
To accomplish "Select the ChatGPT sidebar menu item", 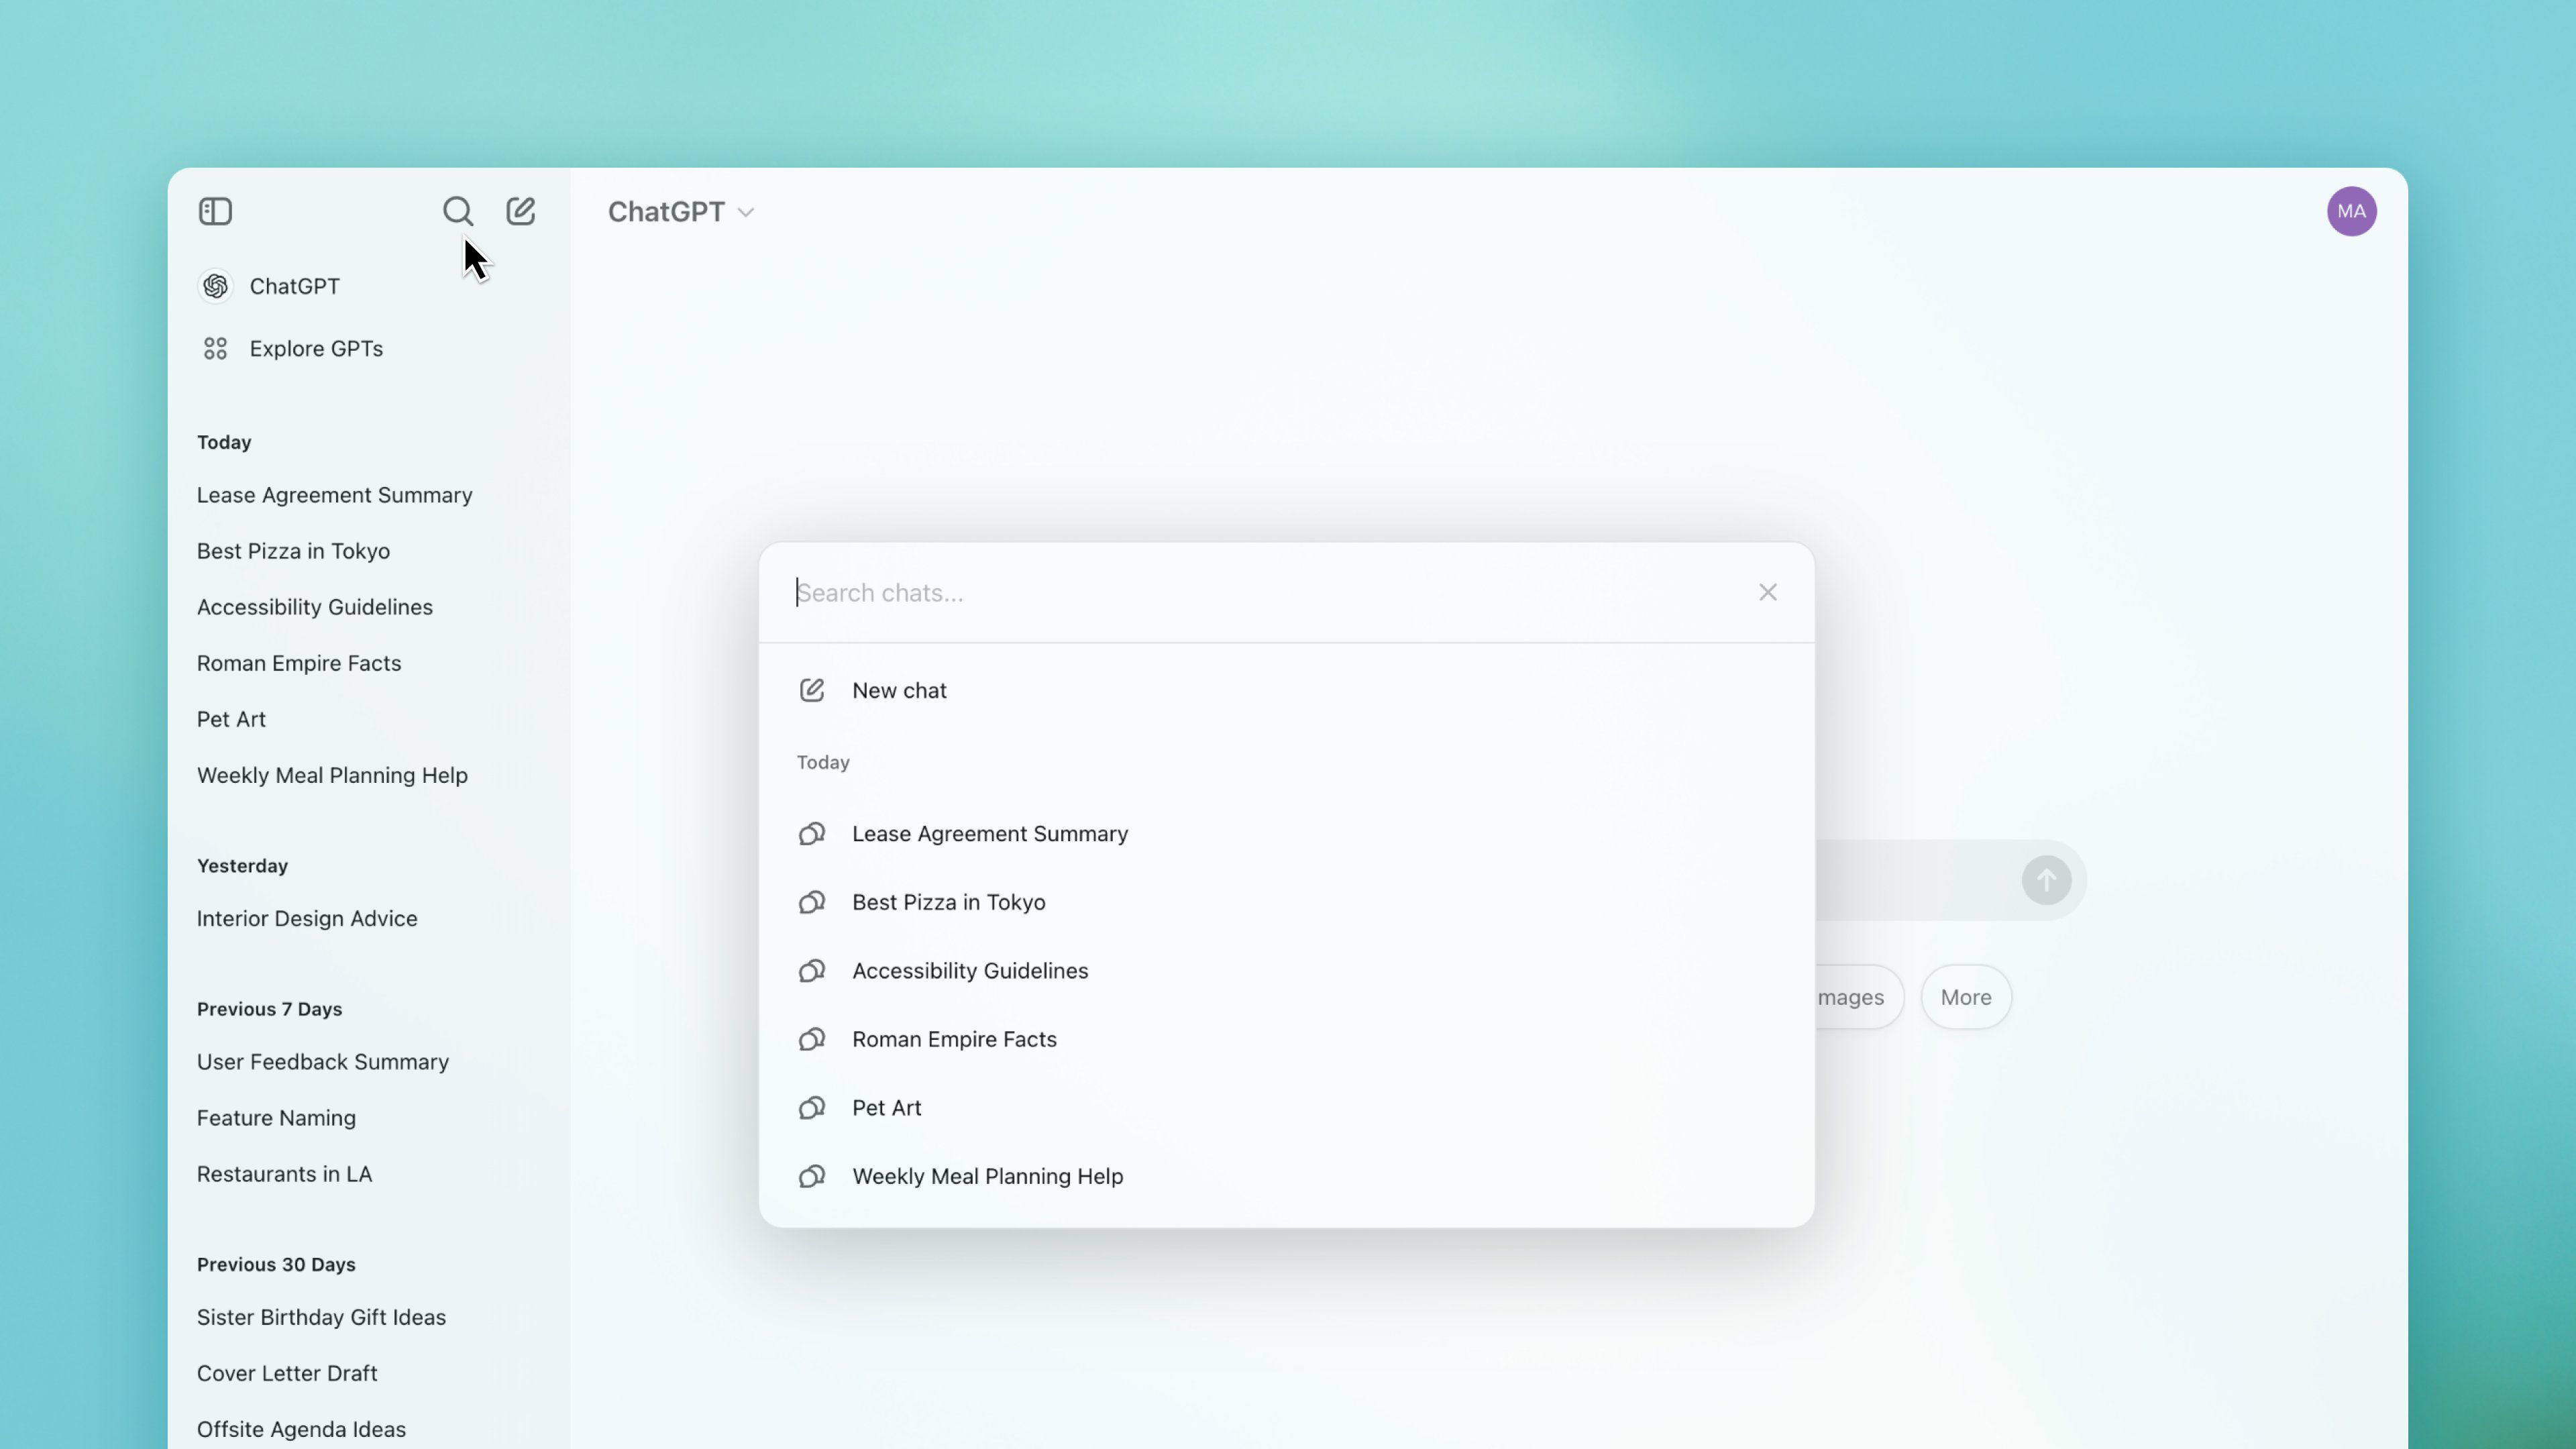I will [x=294, y=285].
